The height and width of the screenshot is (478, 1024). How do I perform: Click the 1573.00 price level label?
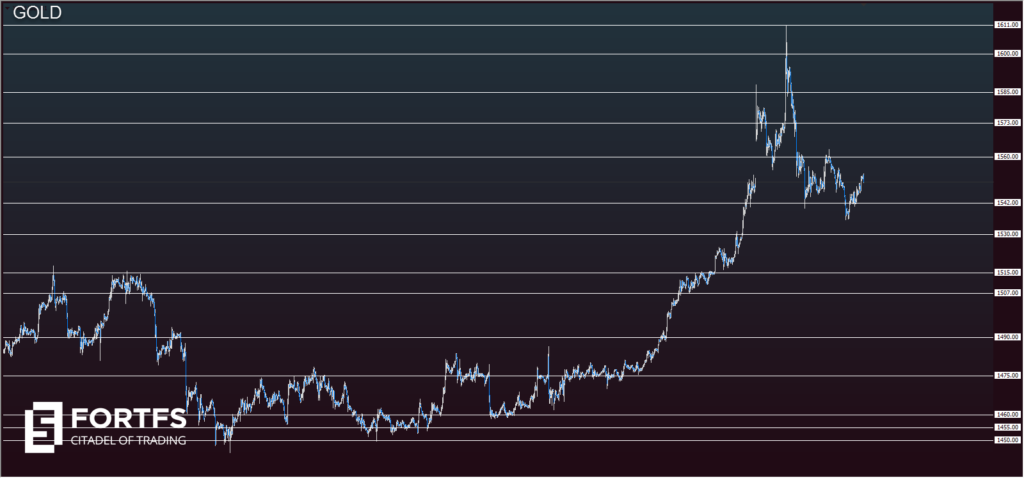(1007, 123)
